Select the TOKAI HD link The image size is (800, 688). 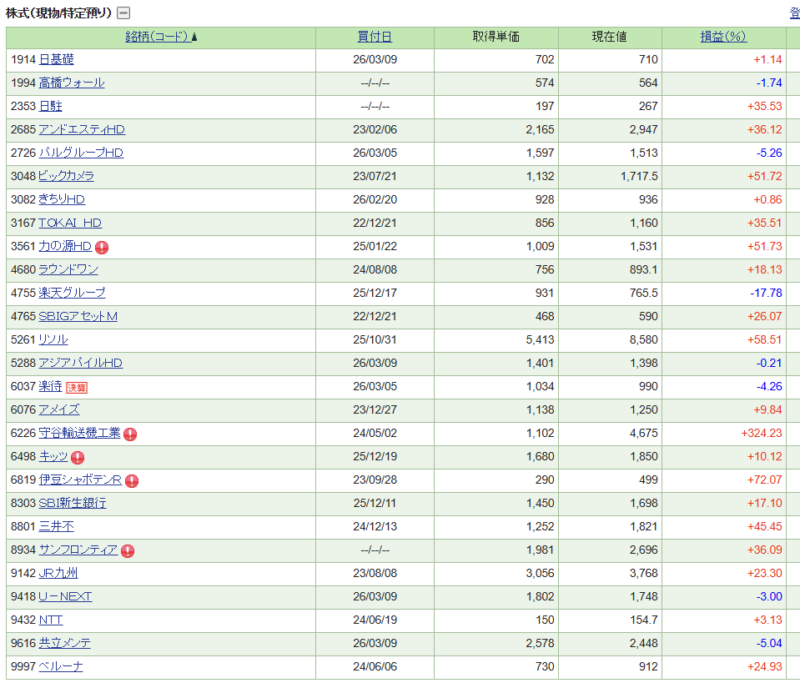70,223
